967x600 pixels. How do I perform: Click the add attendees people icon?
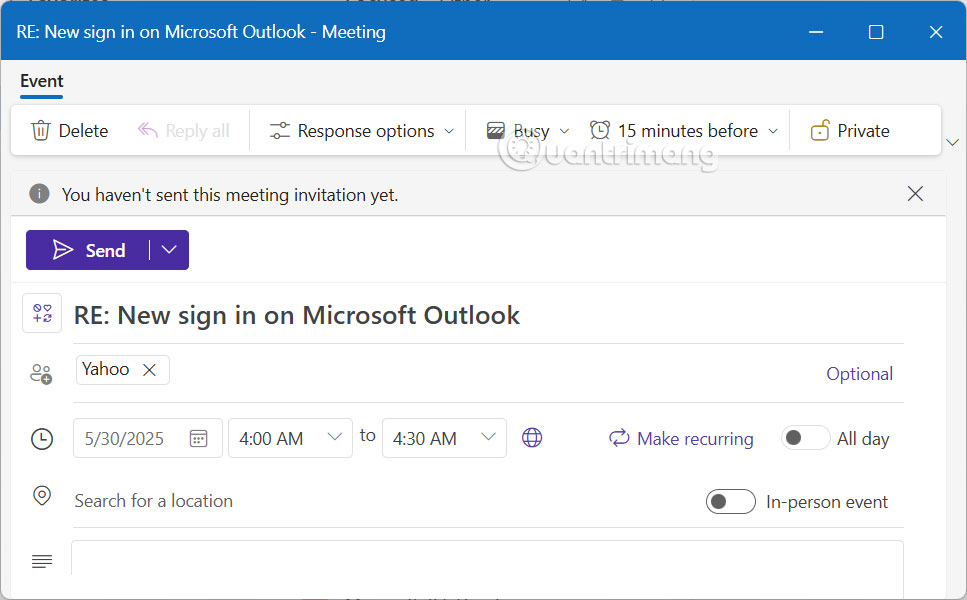pyautogui.click(x=41, y=373)
